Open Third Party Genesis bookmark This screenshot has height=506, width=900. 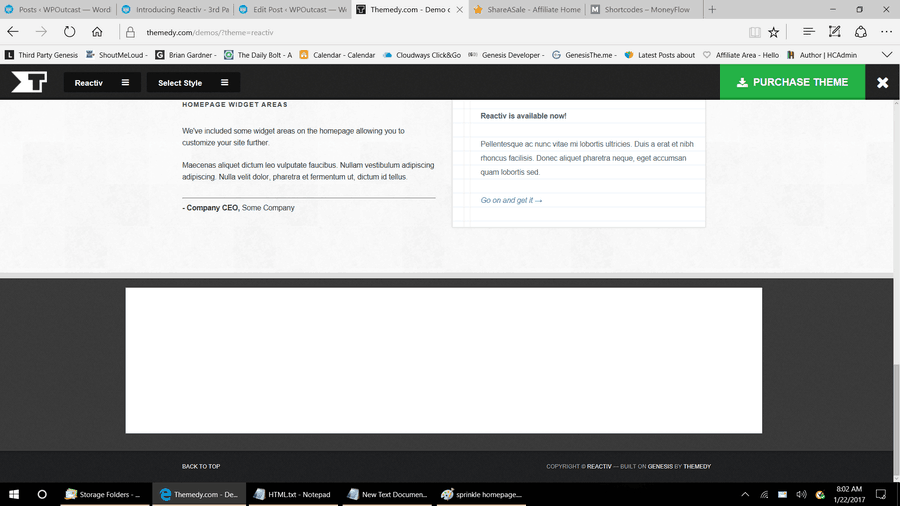[41, 55]
